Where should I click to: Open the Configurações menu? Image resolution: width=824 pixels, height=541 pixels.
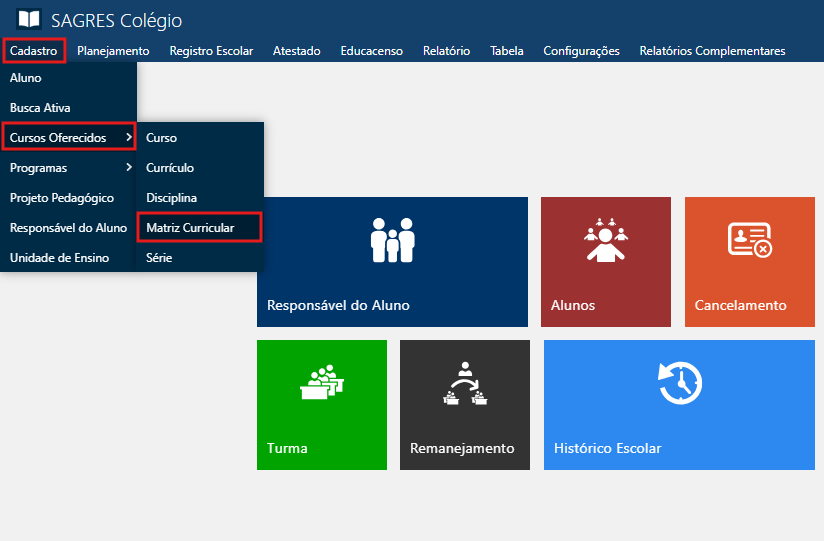[x=581, y=51]
